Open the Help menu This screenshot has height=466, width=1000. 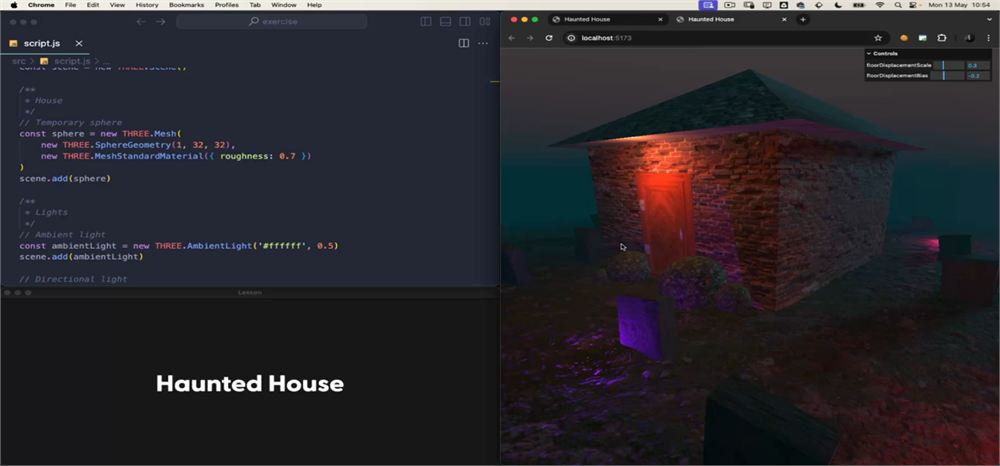[314, 4]
